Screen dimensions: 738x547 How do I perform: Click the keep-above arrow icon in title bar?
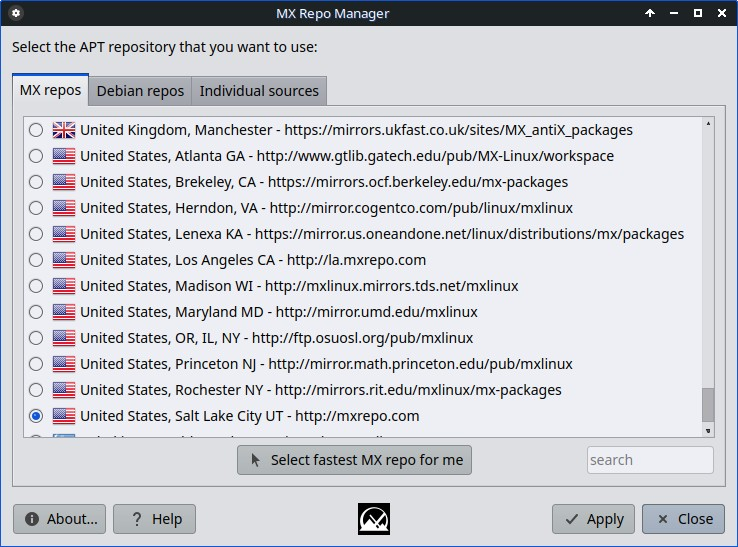click(x=650, y=13)
